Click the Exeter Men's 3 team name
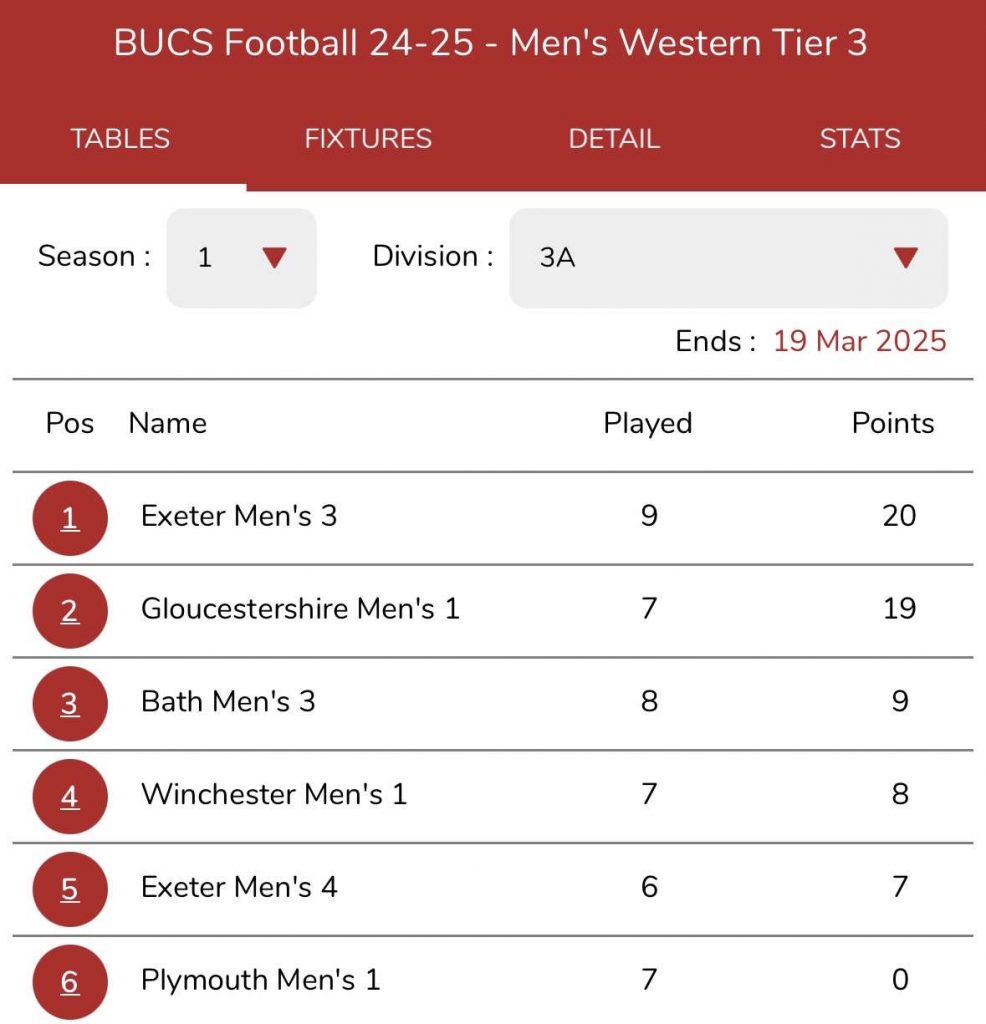 (239, 516)
